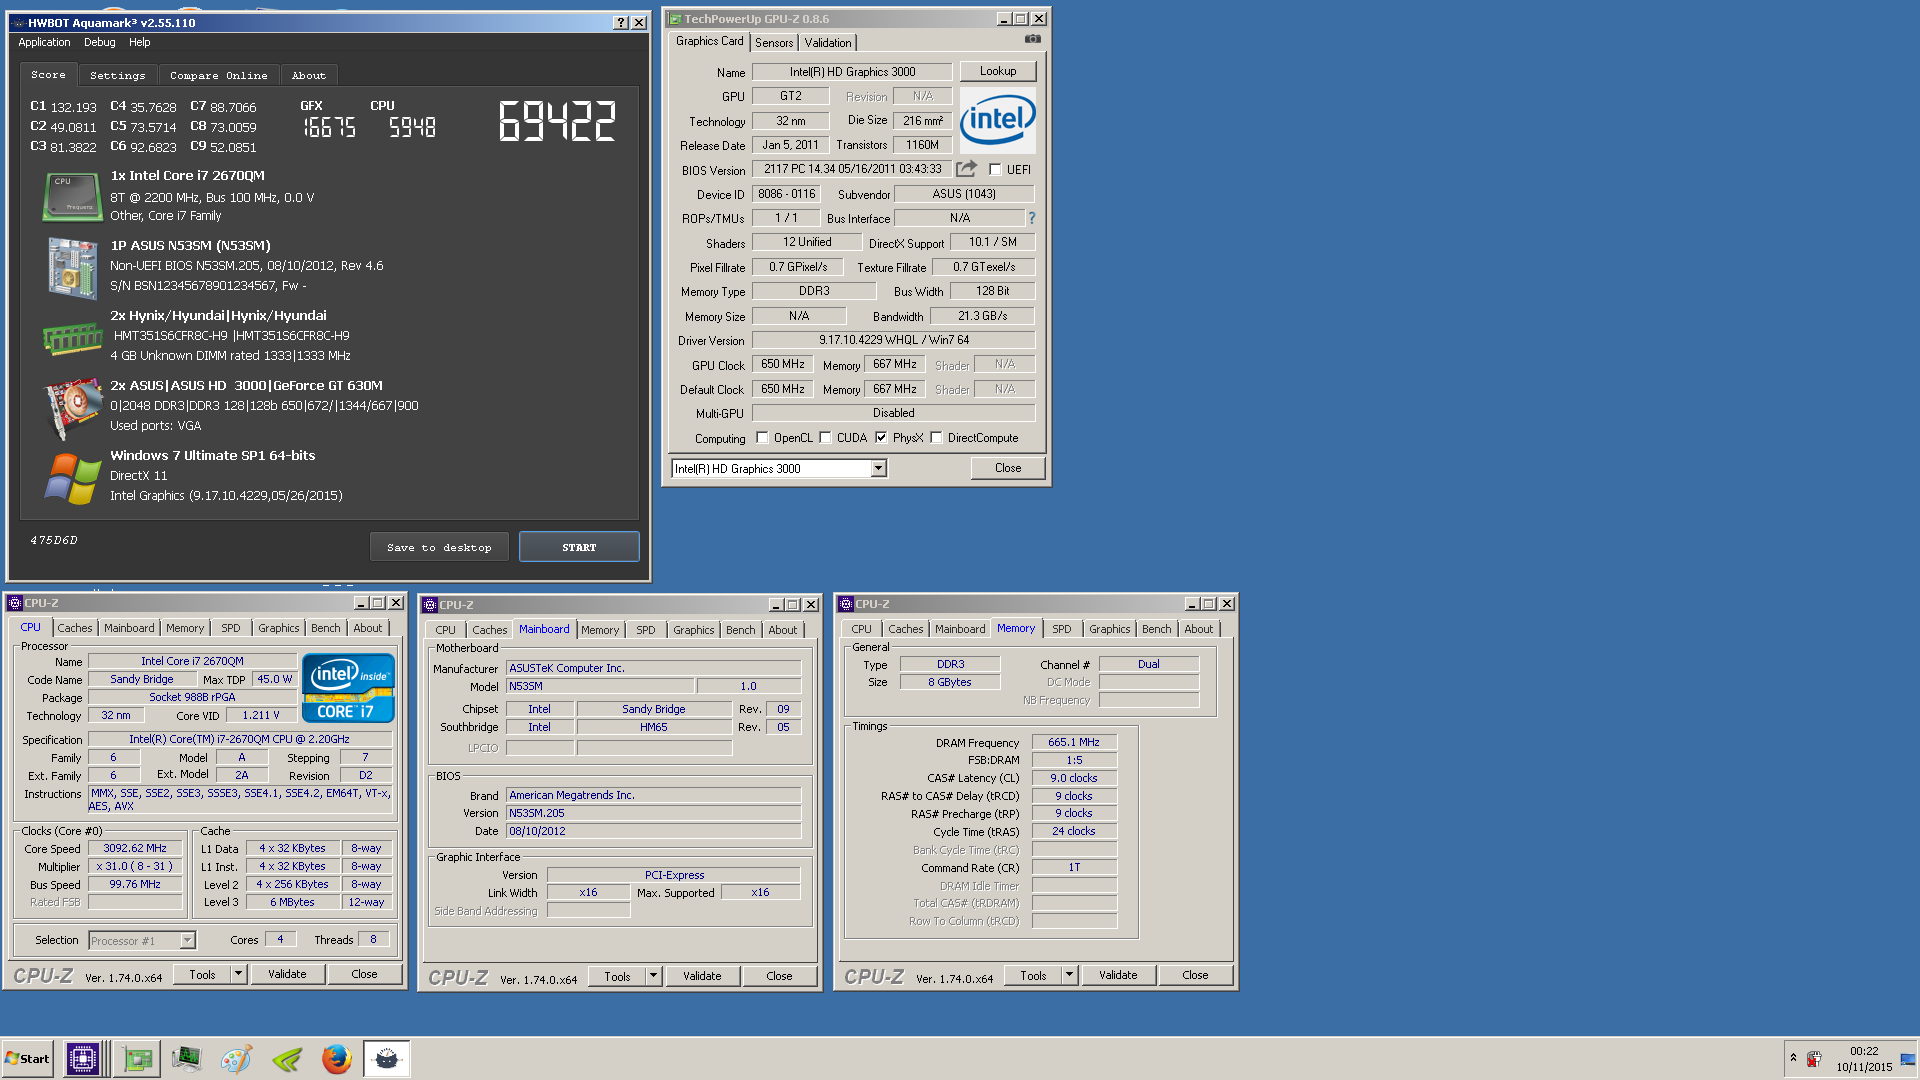Open Tools dropdown arrow in Memory window
This screenshot has height=1080, width=1920.
(1069, 975)
